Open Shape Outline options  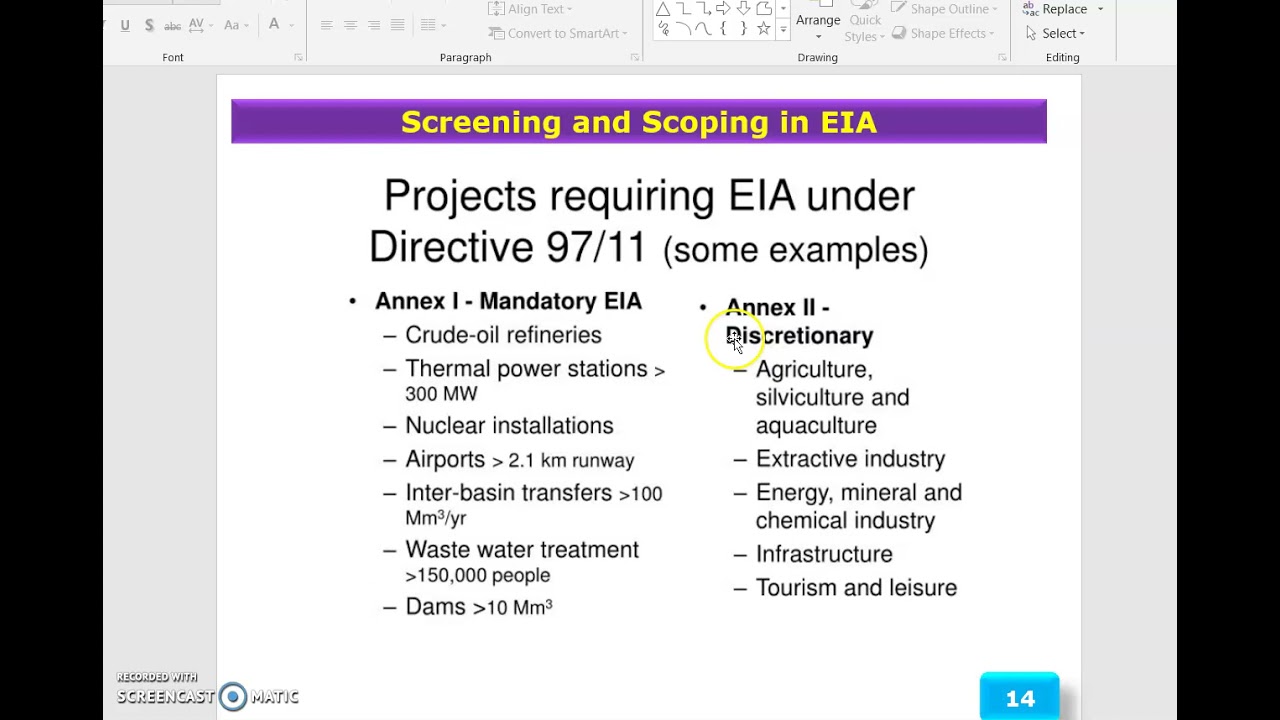coord(944,9)
